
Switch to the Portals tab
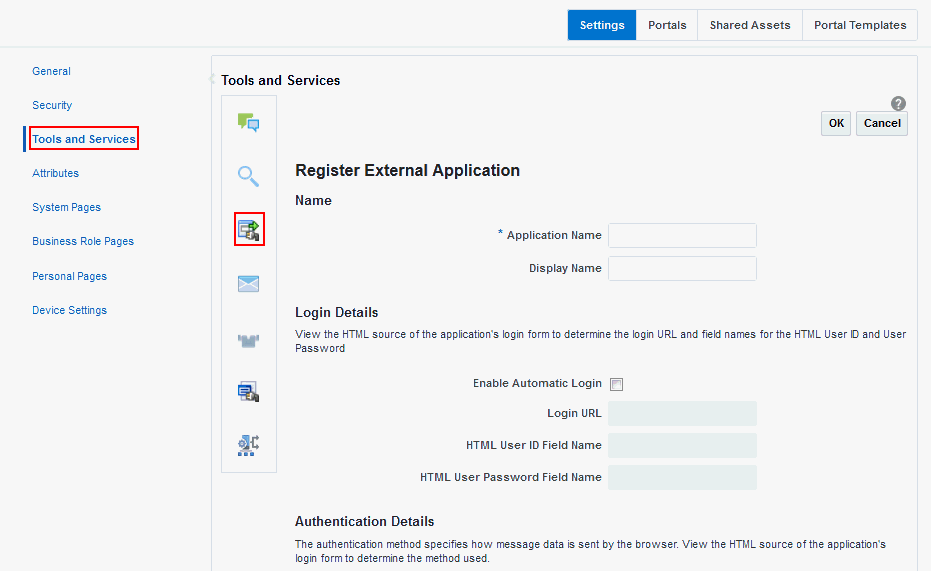[x=667, y=25]
